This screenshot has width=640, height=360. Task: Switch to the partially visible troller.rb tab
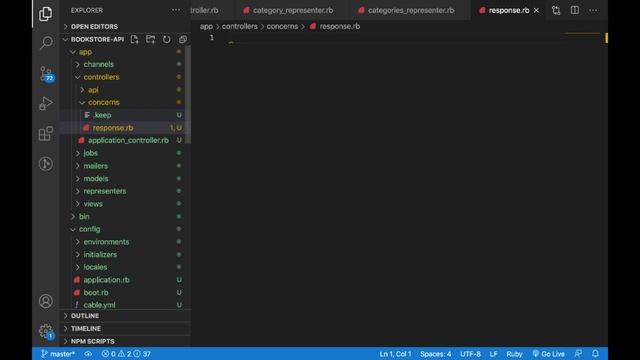pos(204,10)
